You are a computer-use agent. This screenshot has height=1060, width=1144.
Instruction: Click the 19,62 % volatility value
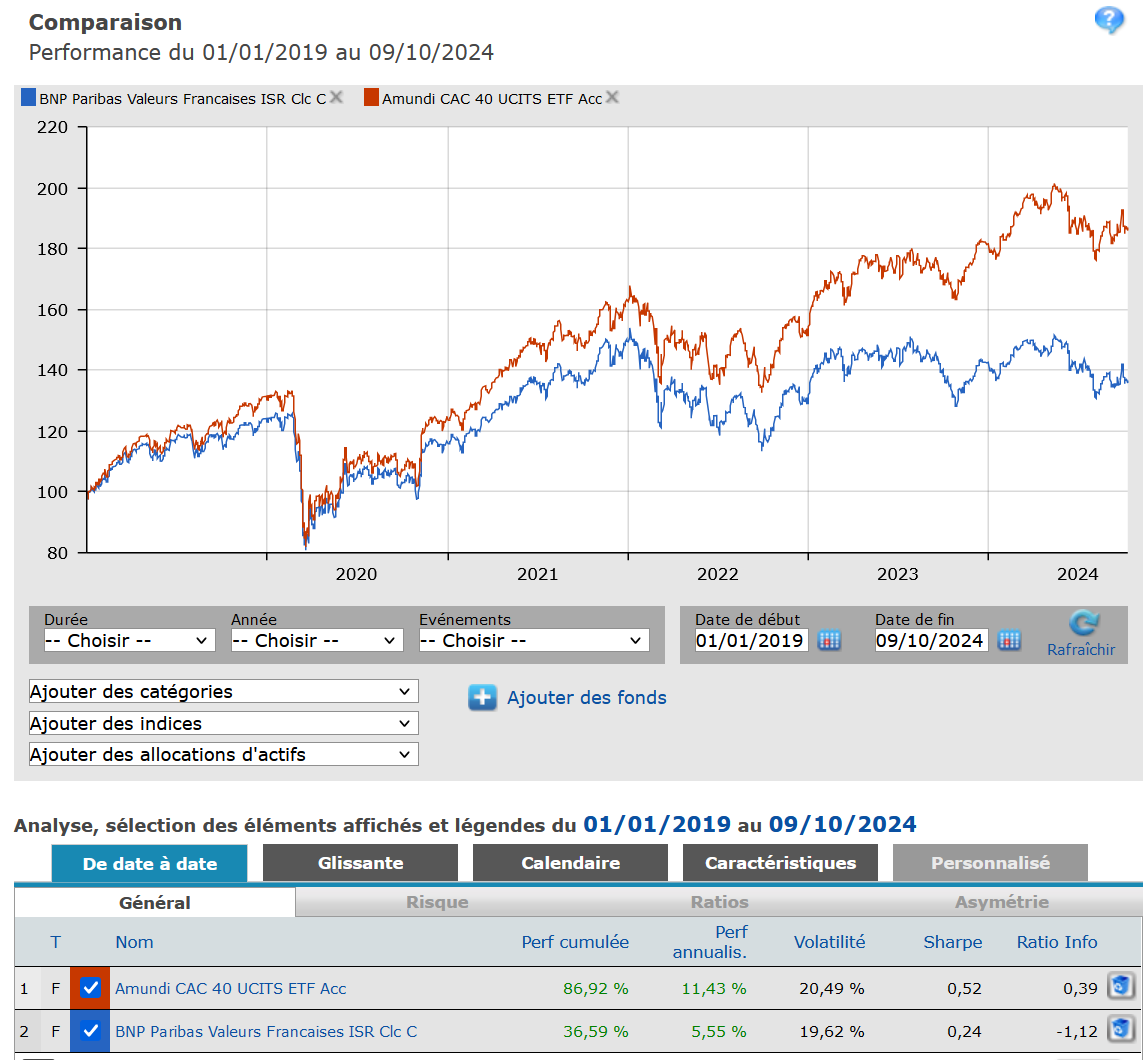(832, 1032)
